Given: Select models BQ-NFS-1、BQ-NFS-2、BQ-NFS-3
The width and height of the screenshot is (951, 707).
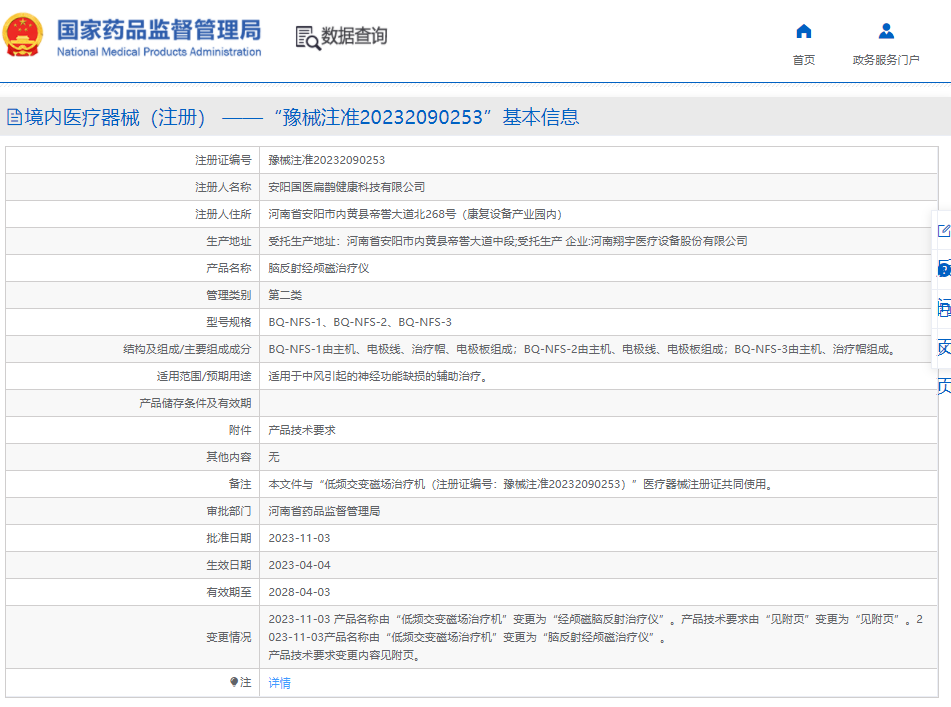Looking at the screenshot, I should coord(360,322).
